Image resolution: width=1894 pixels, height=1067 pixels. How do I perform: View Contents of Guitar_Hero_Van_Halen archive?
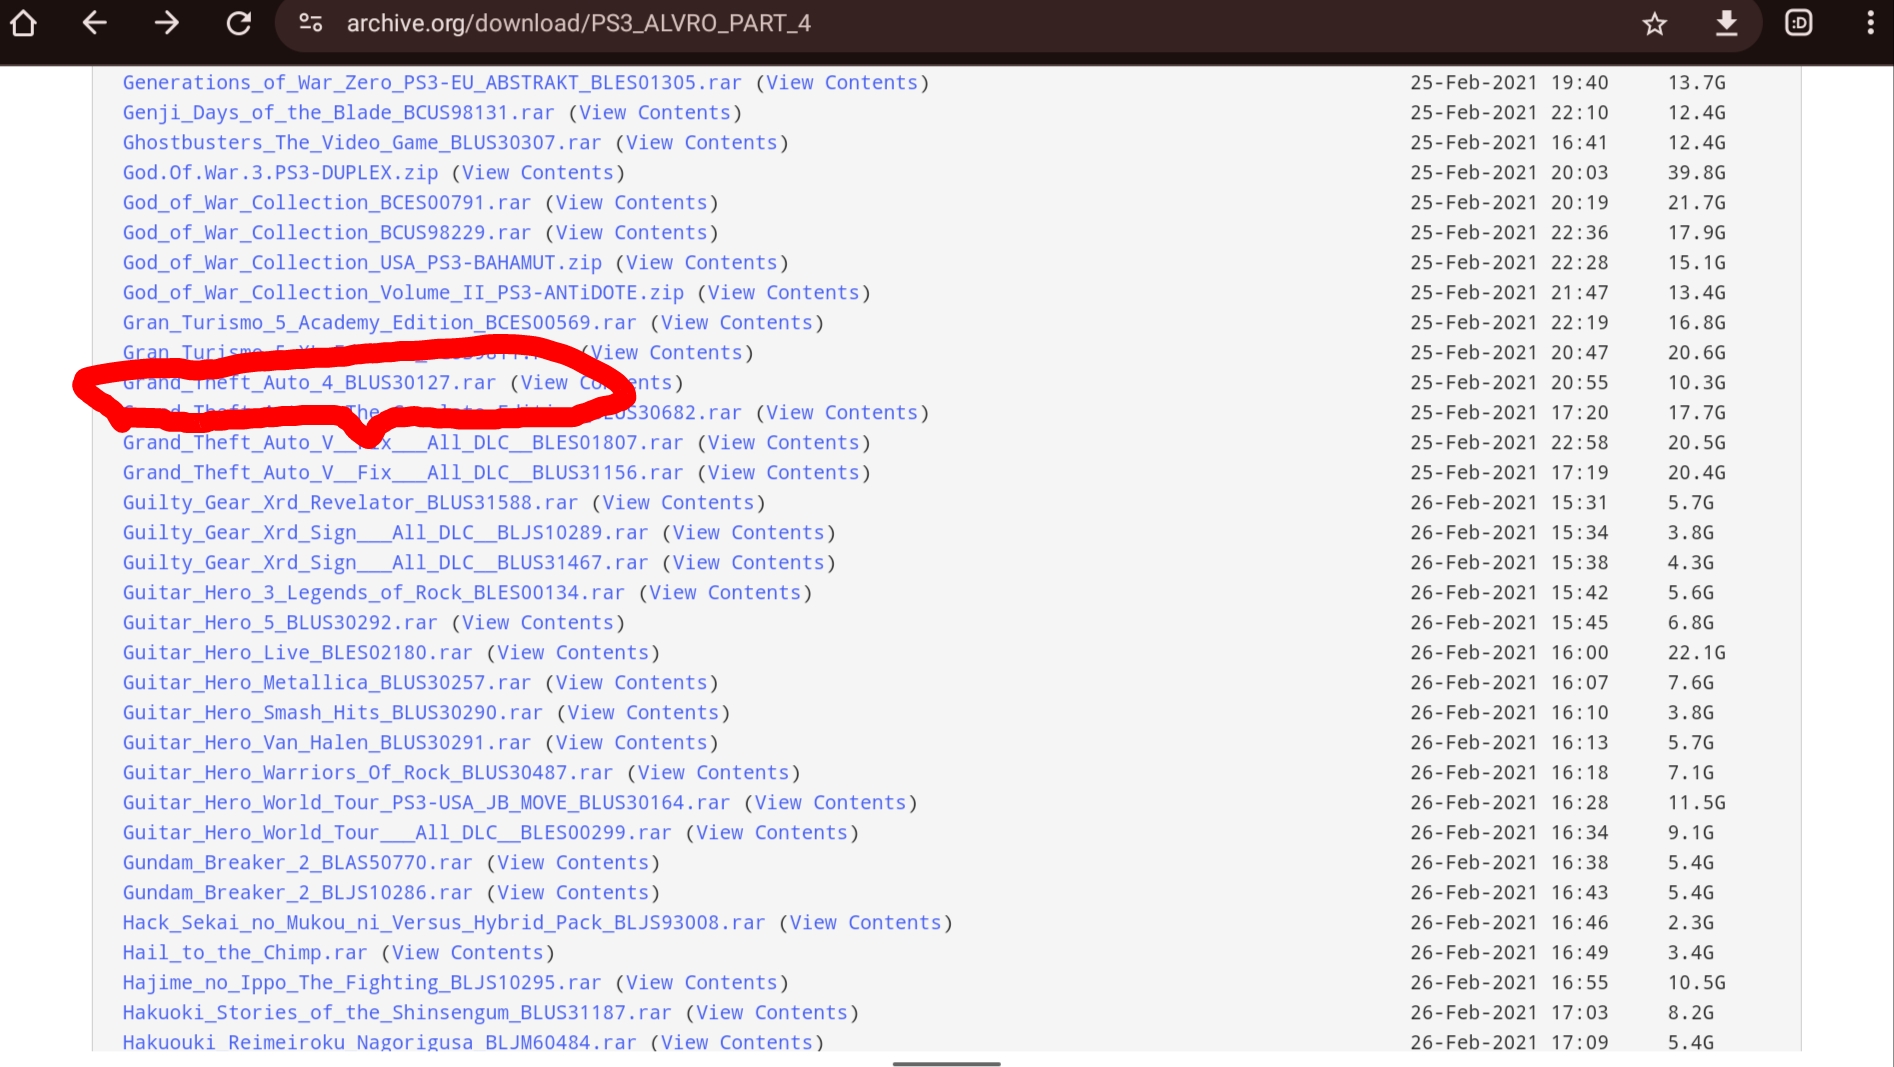(x=632, y=743)
